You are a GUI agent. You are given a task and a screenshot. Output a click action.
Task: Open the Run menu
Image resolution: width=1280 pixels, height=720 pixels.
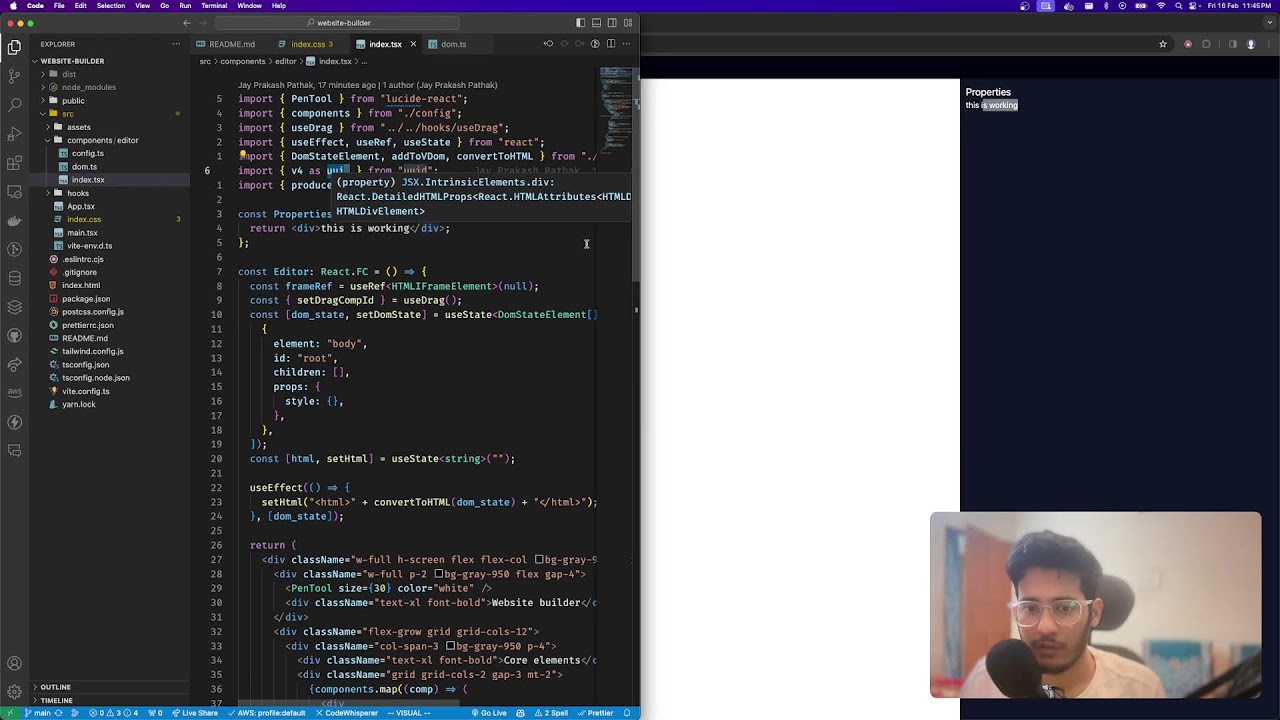185,6
